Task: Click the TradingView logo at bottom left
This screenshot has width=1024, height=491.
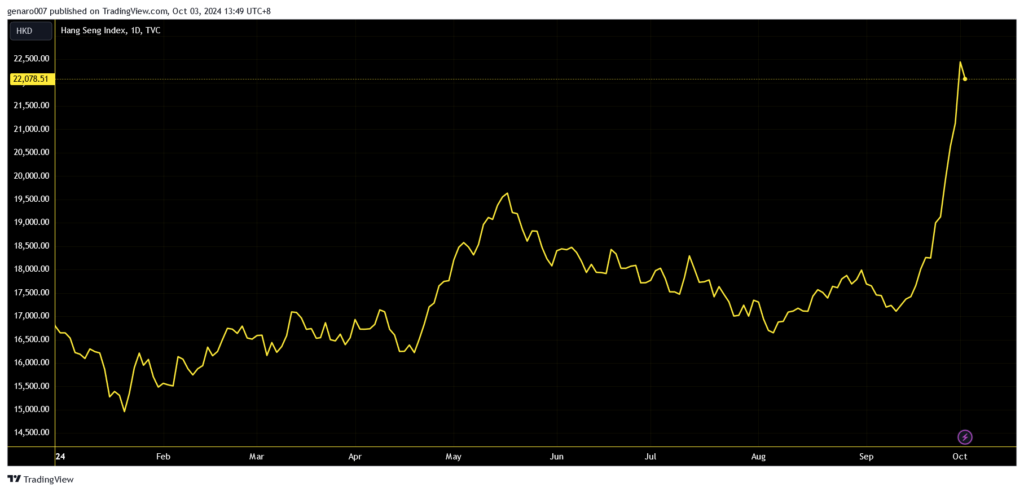Action: pos(40,479)
